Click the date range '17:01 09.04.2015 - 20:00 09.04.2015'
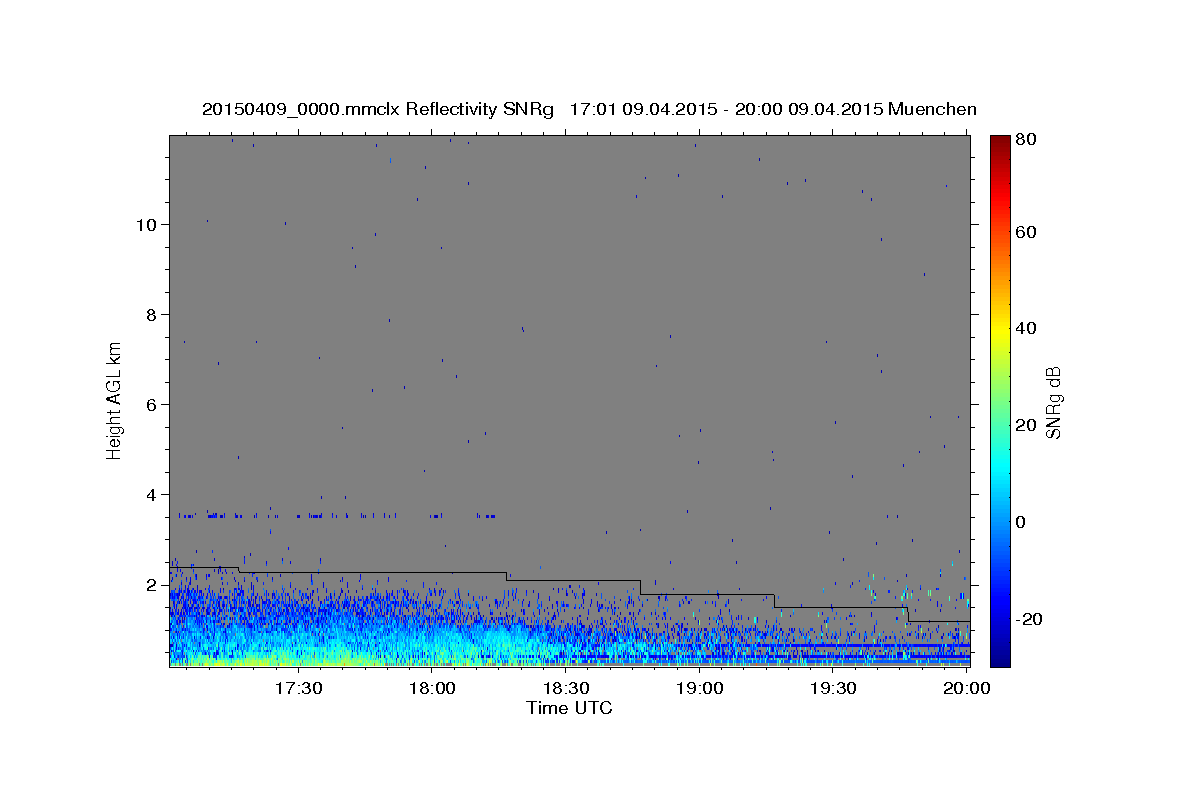Viewport: 1200px width, 800px height. pyautogui.click(x=725, y=110)
